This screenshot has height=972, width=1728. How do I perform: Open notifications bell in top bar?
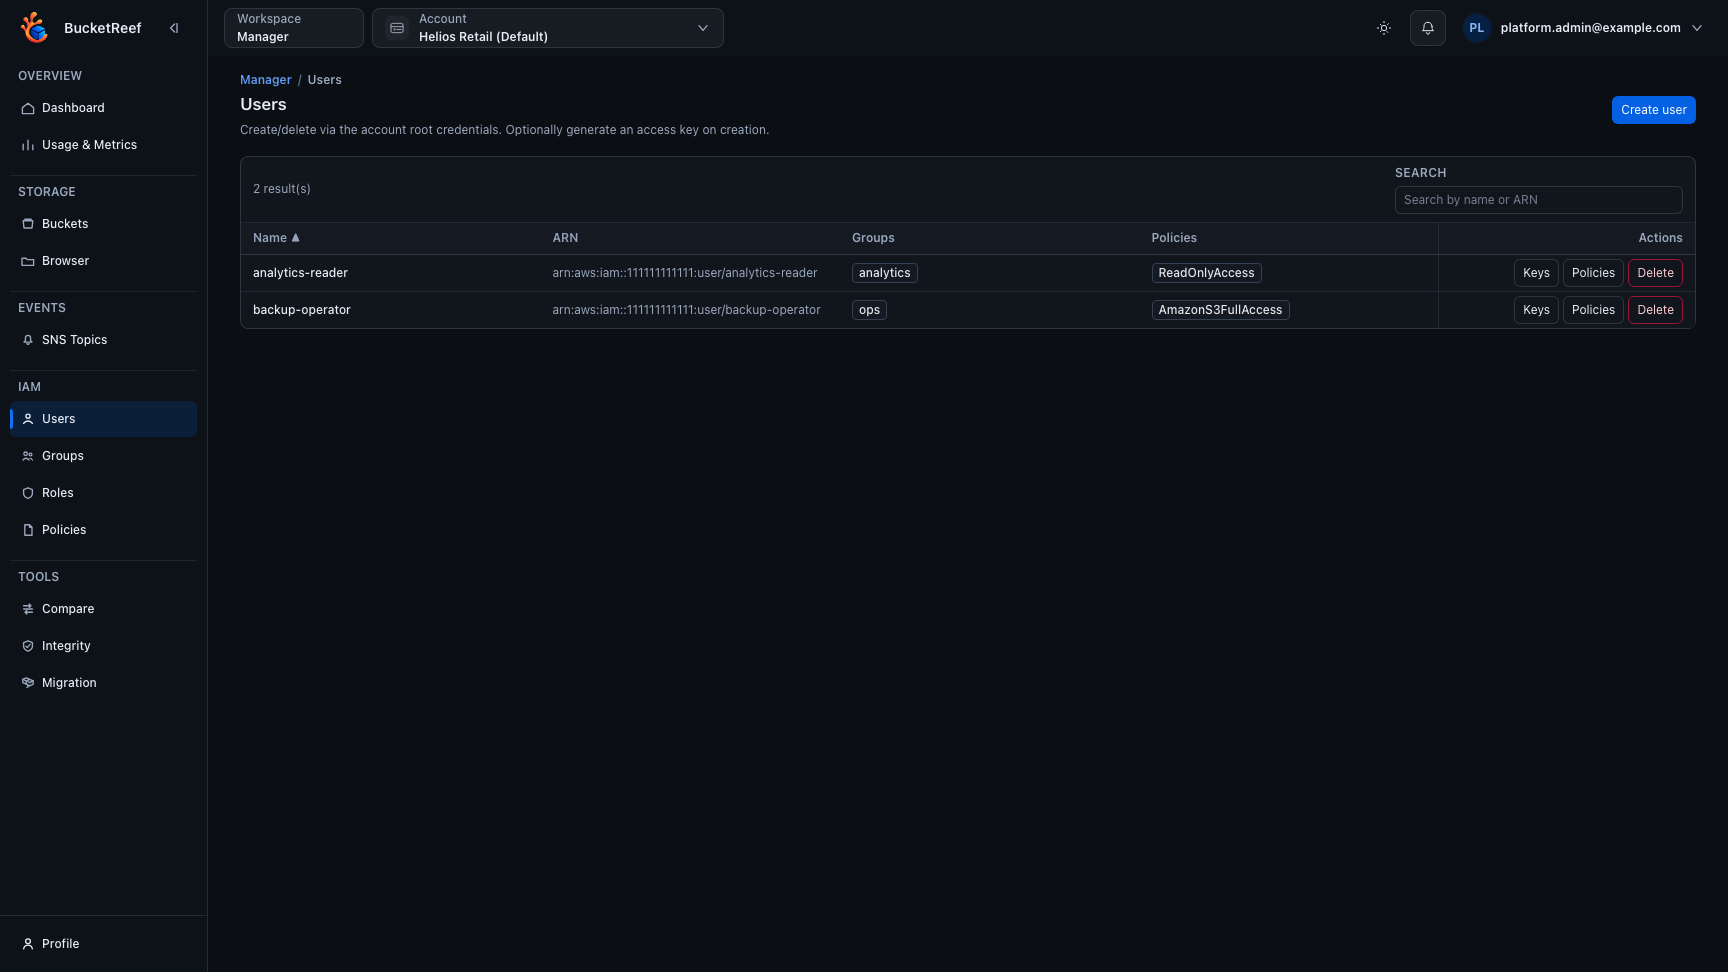pyautogui.click(x=1428, y=28)
